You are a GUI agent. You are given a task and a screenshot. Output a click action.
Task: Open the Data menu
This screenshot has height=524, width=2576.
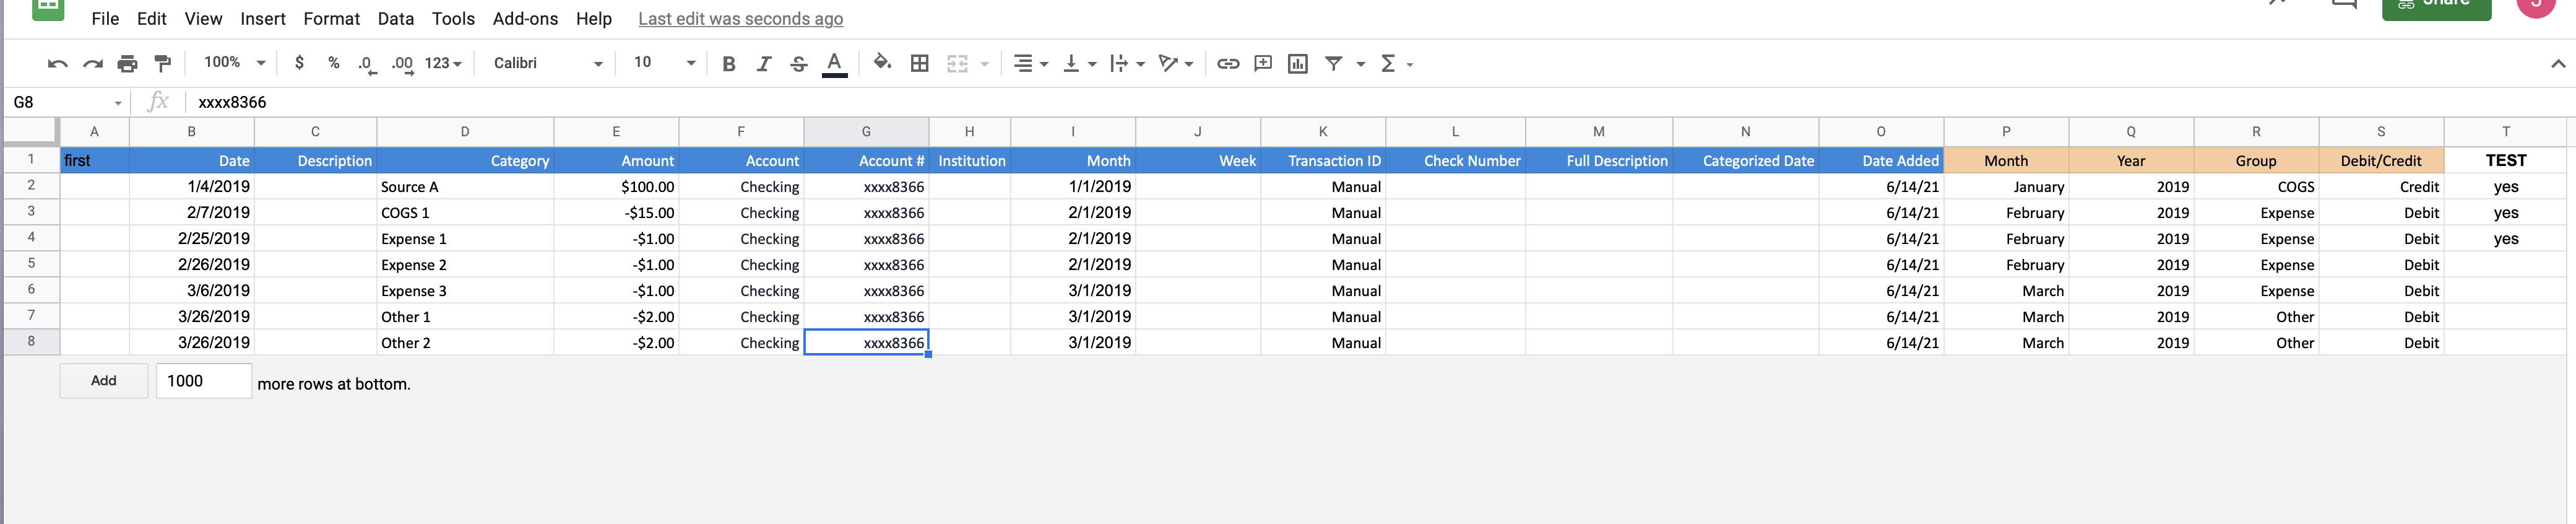pos(395,19)
